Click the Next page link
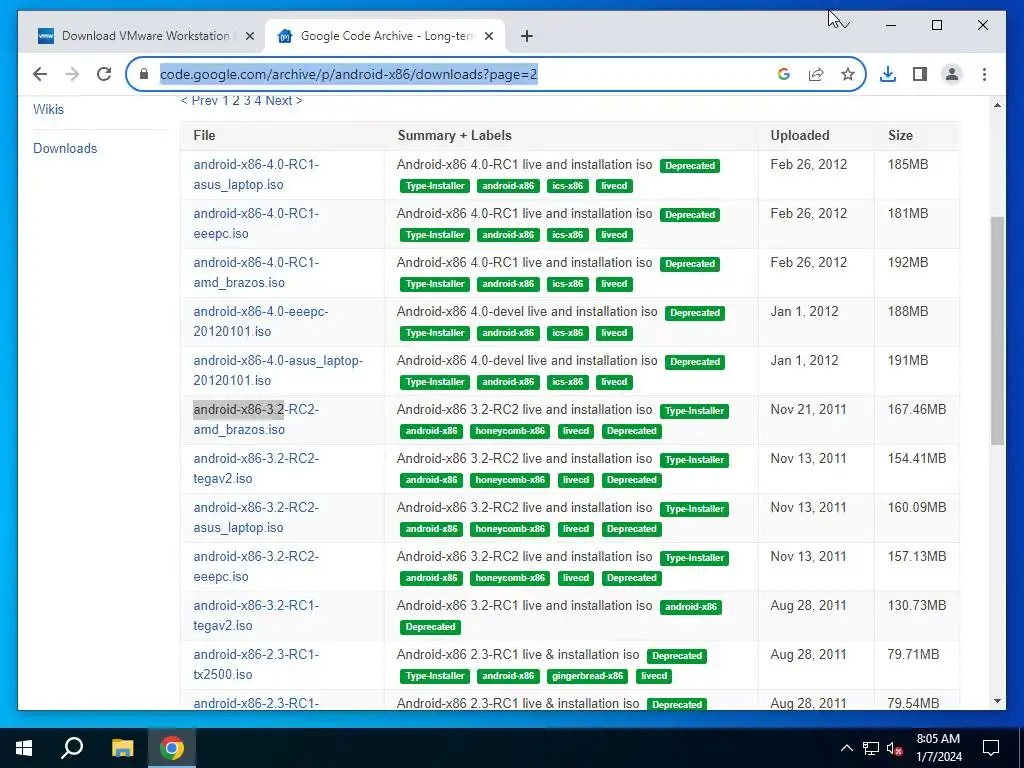 283,101
